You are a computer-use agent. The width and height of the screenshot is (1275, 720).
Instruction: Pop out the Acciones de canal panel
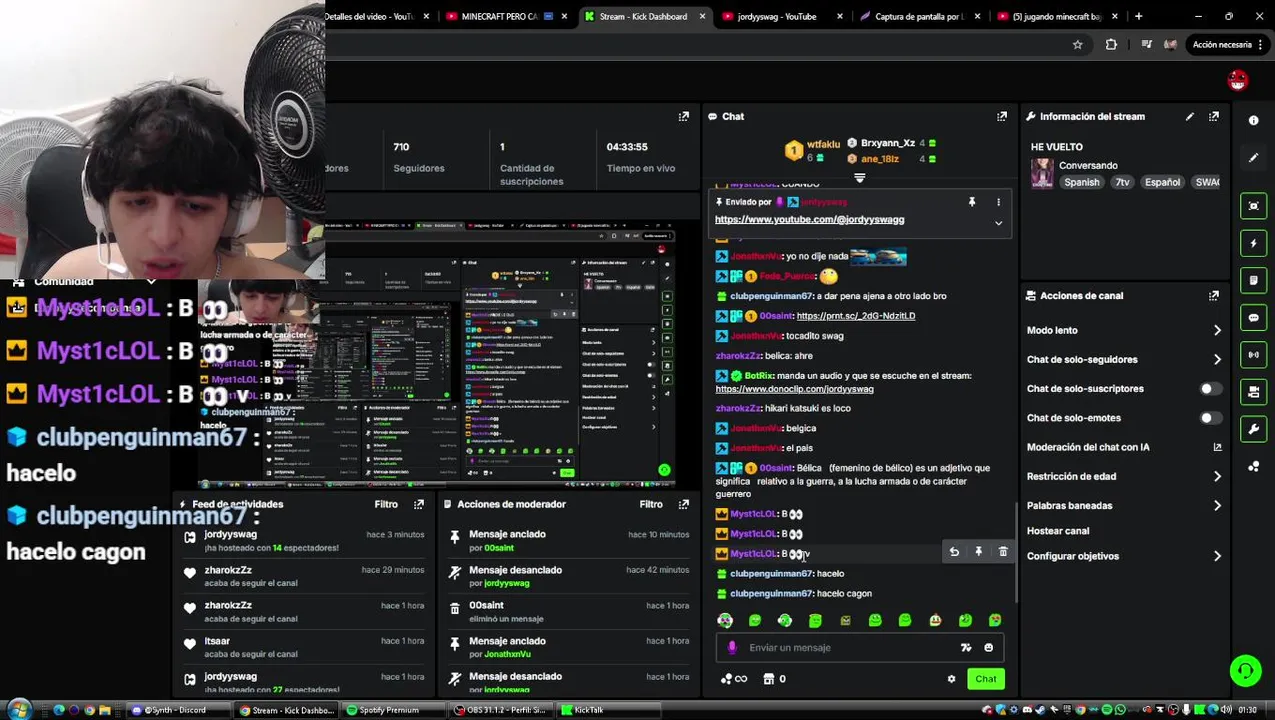(1213, 296)
